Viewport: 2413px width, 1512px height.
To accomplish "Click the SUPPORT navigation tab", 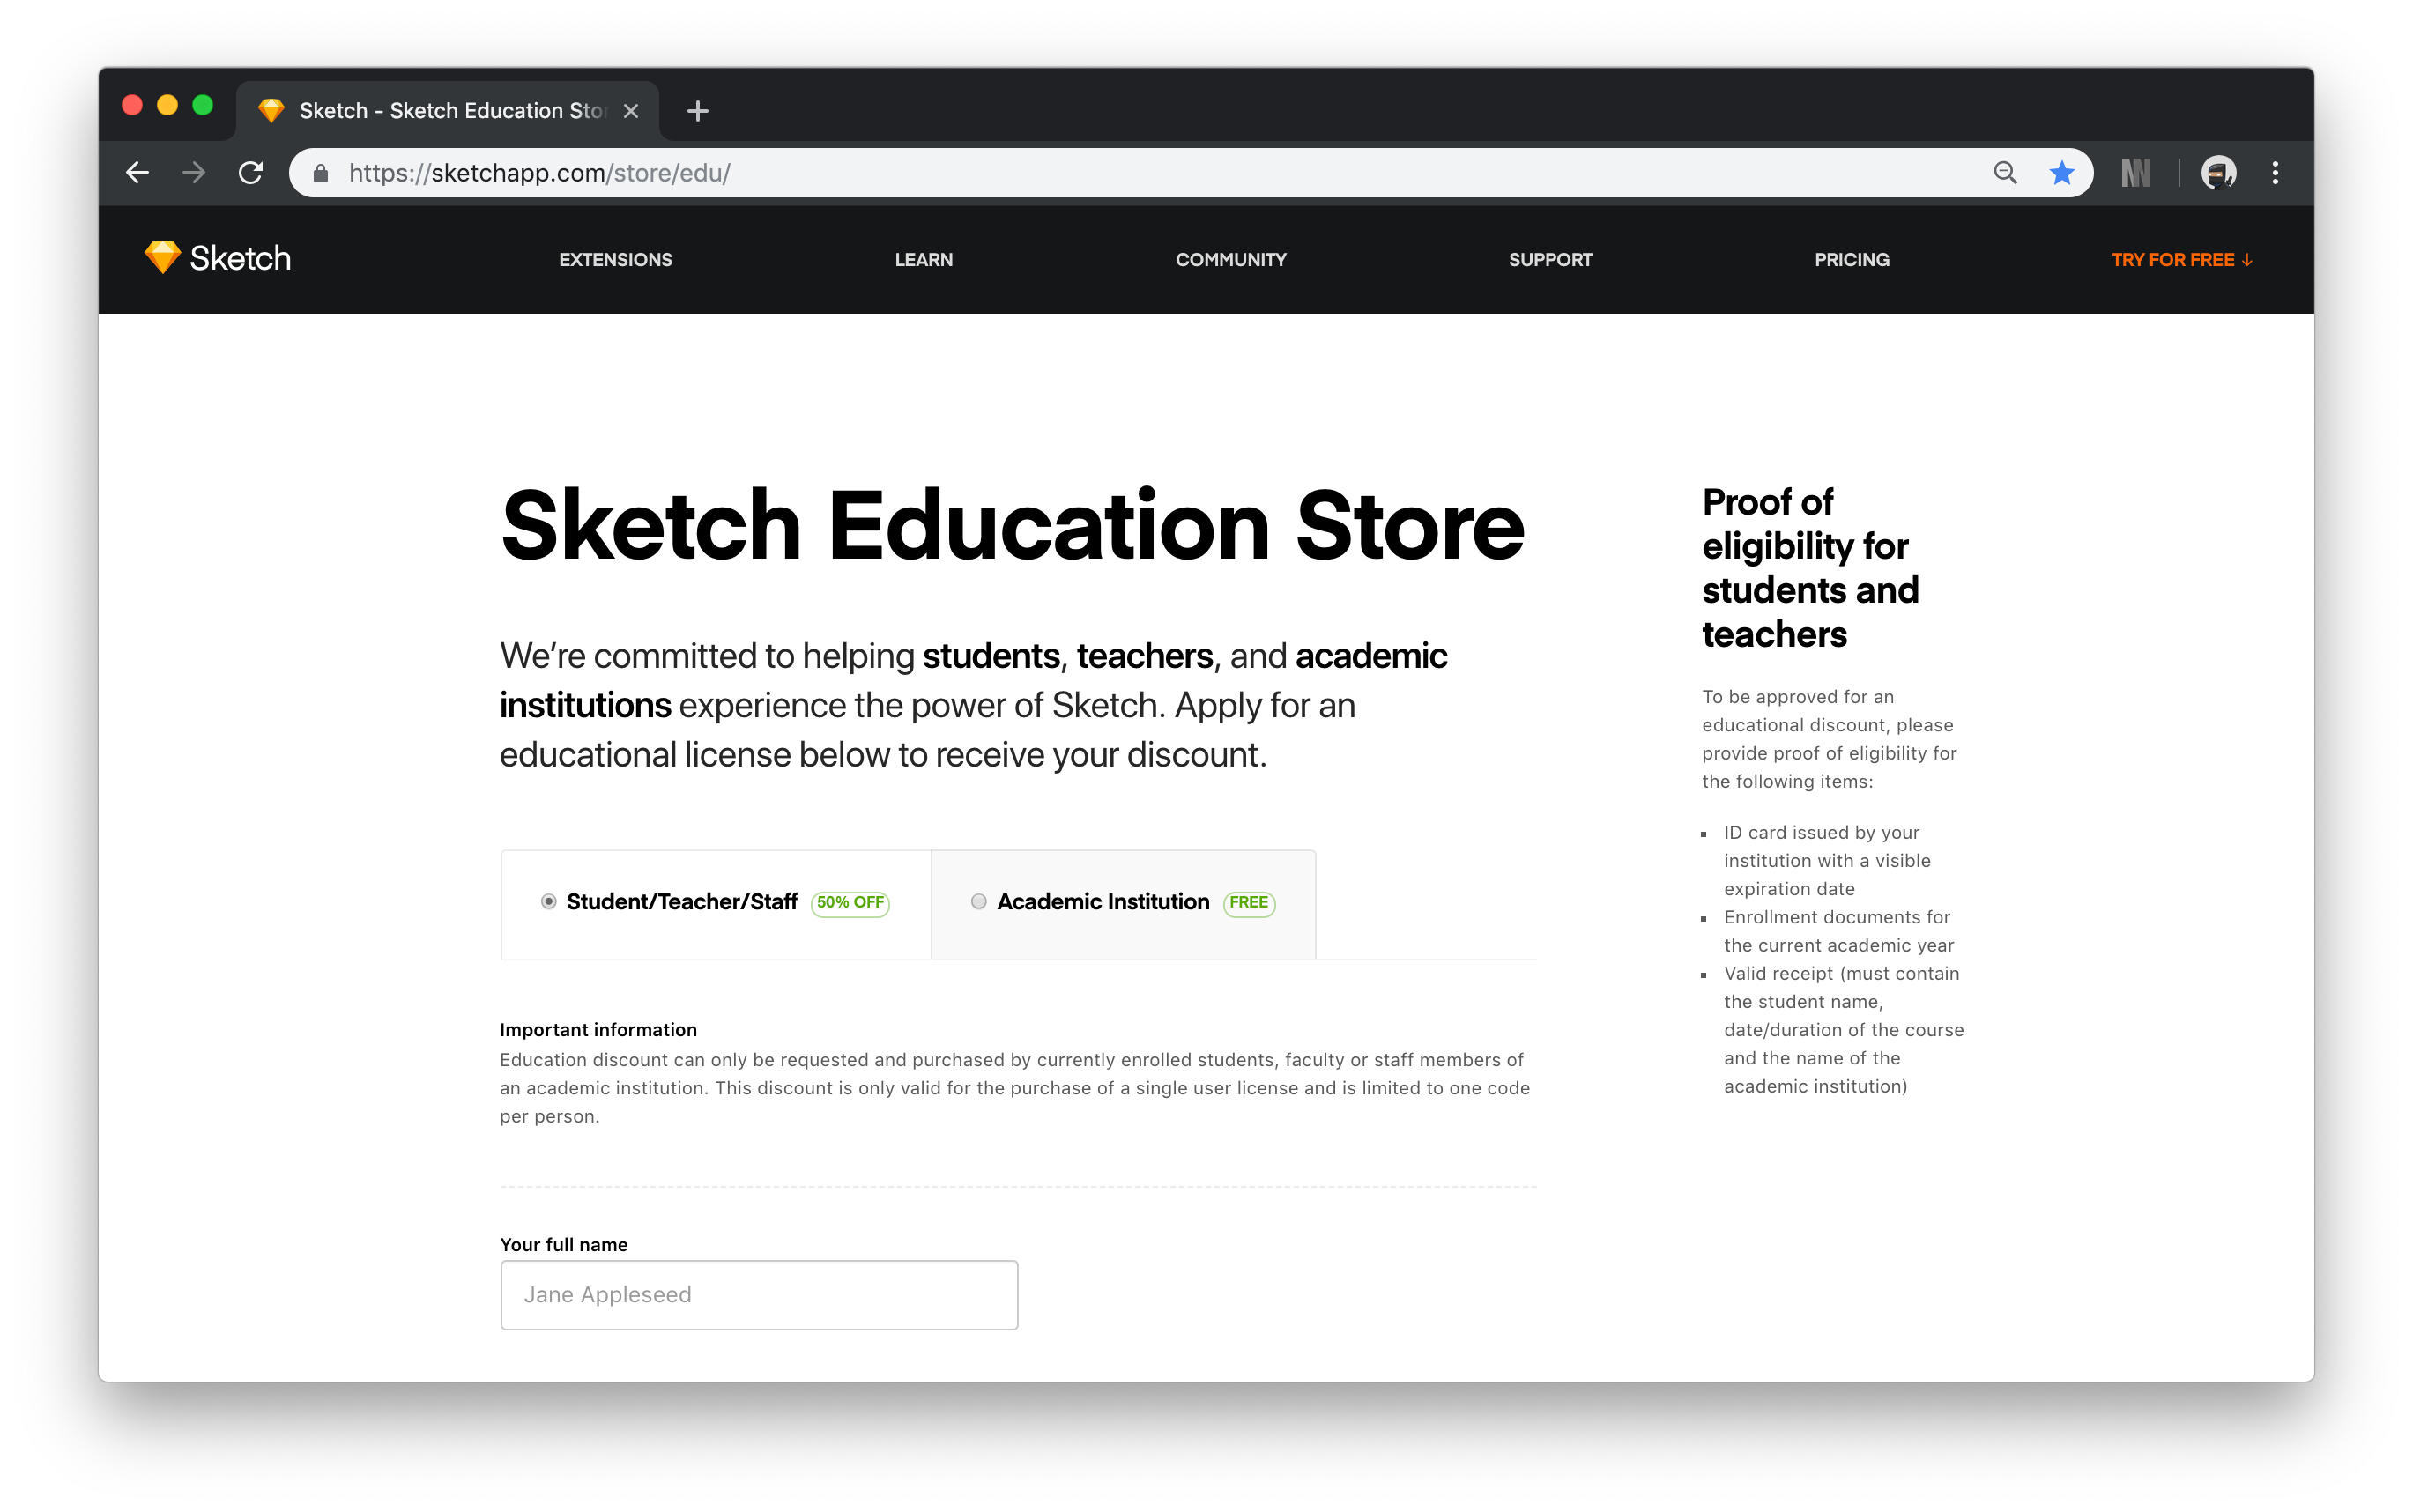I will [x=1550, y=260].
